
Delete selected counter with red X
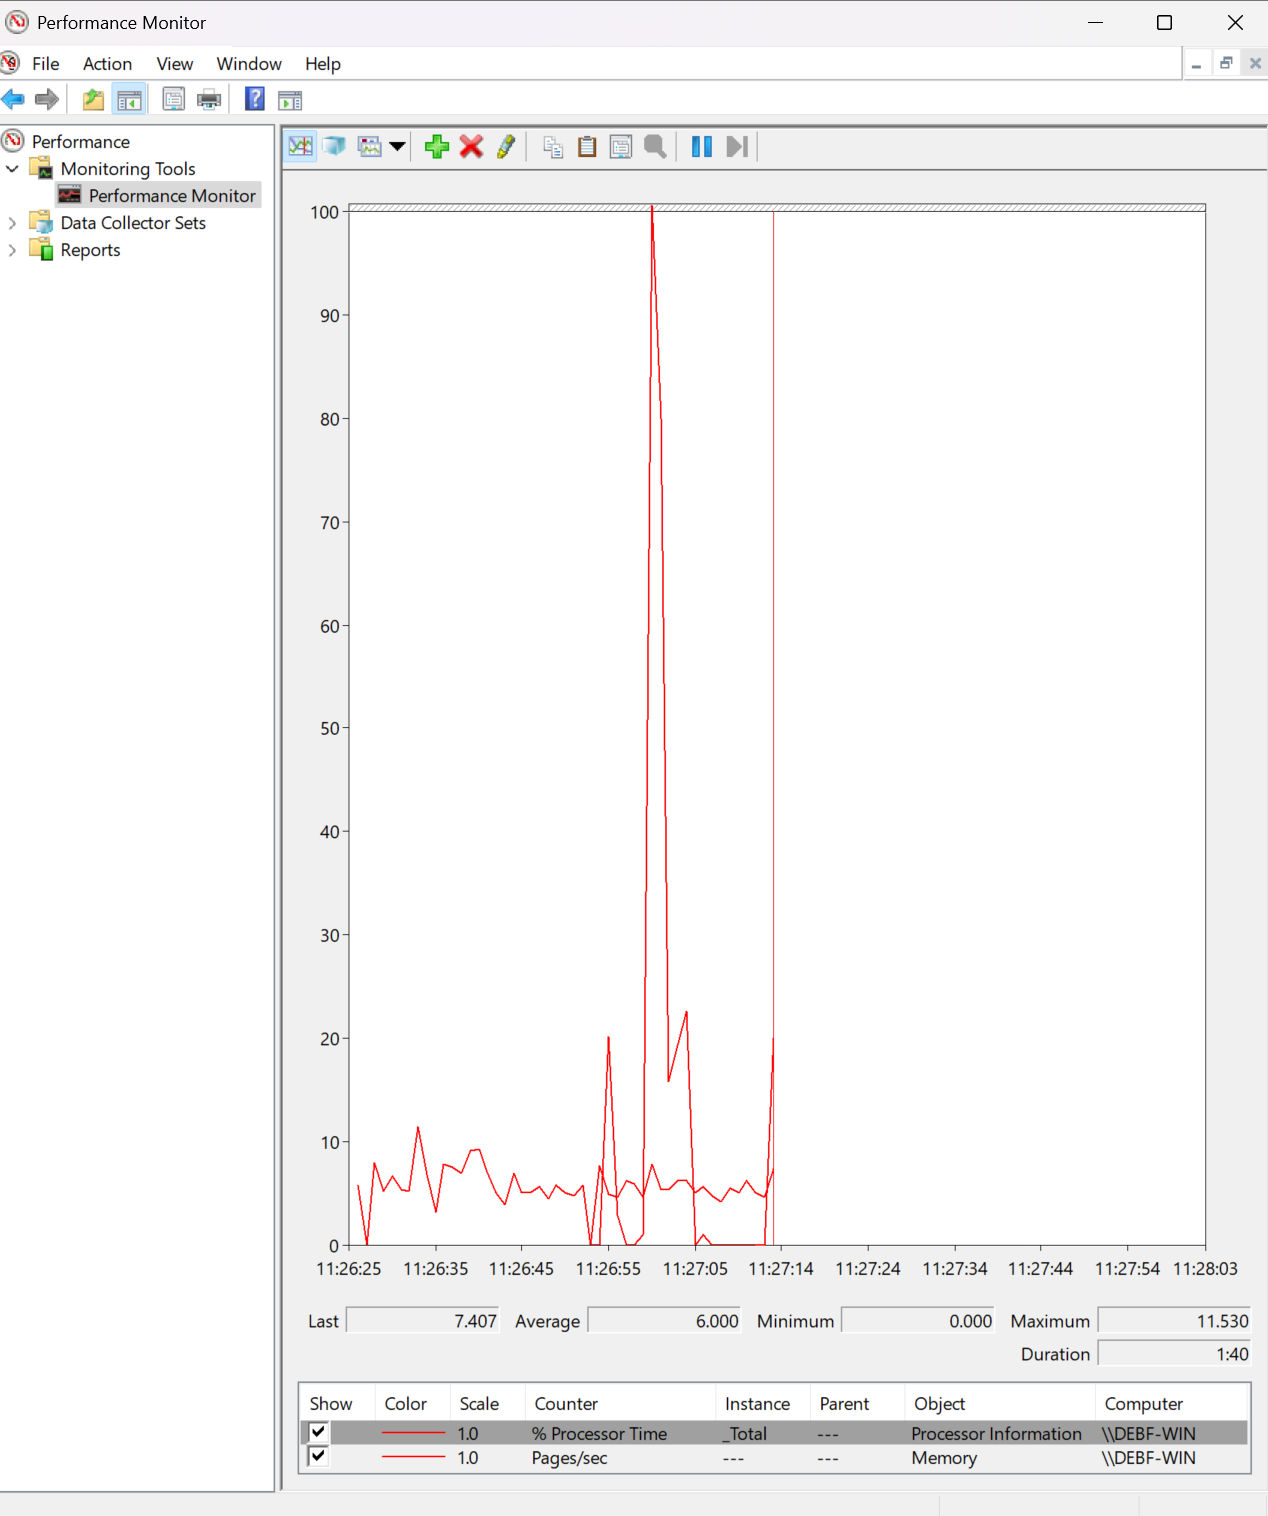pyautogui.click(x=471, y=147)
